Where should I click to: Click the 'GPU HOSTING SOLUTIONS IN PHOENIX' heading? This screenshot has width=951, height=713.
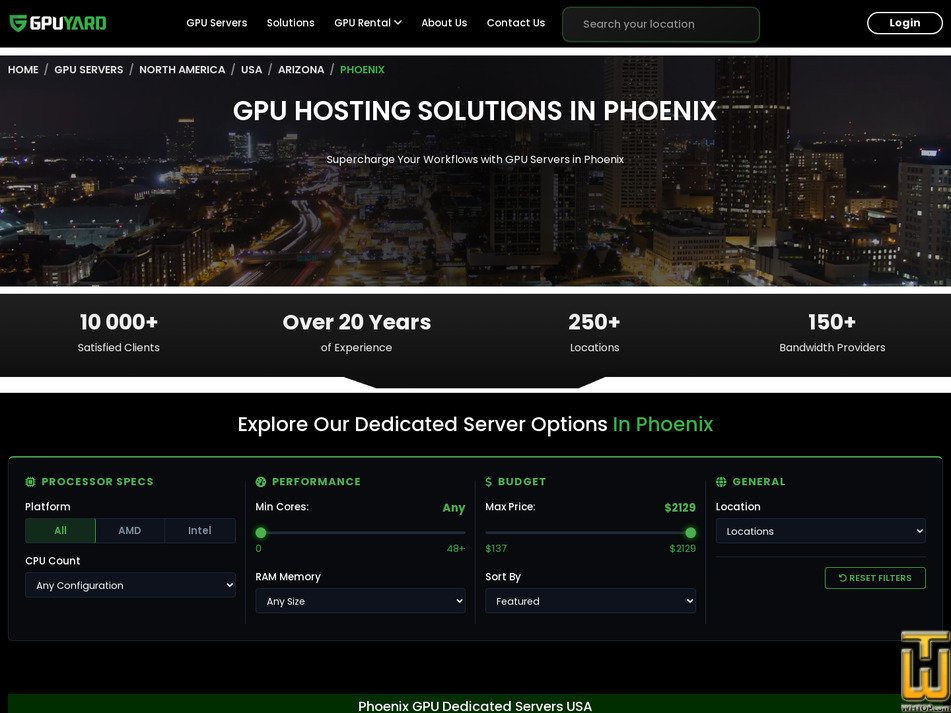(475, 111)
